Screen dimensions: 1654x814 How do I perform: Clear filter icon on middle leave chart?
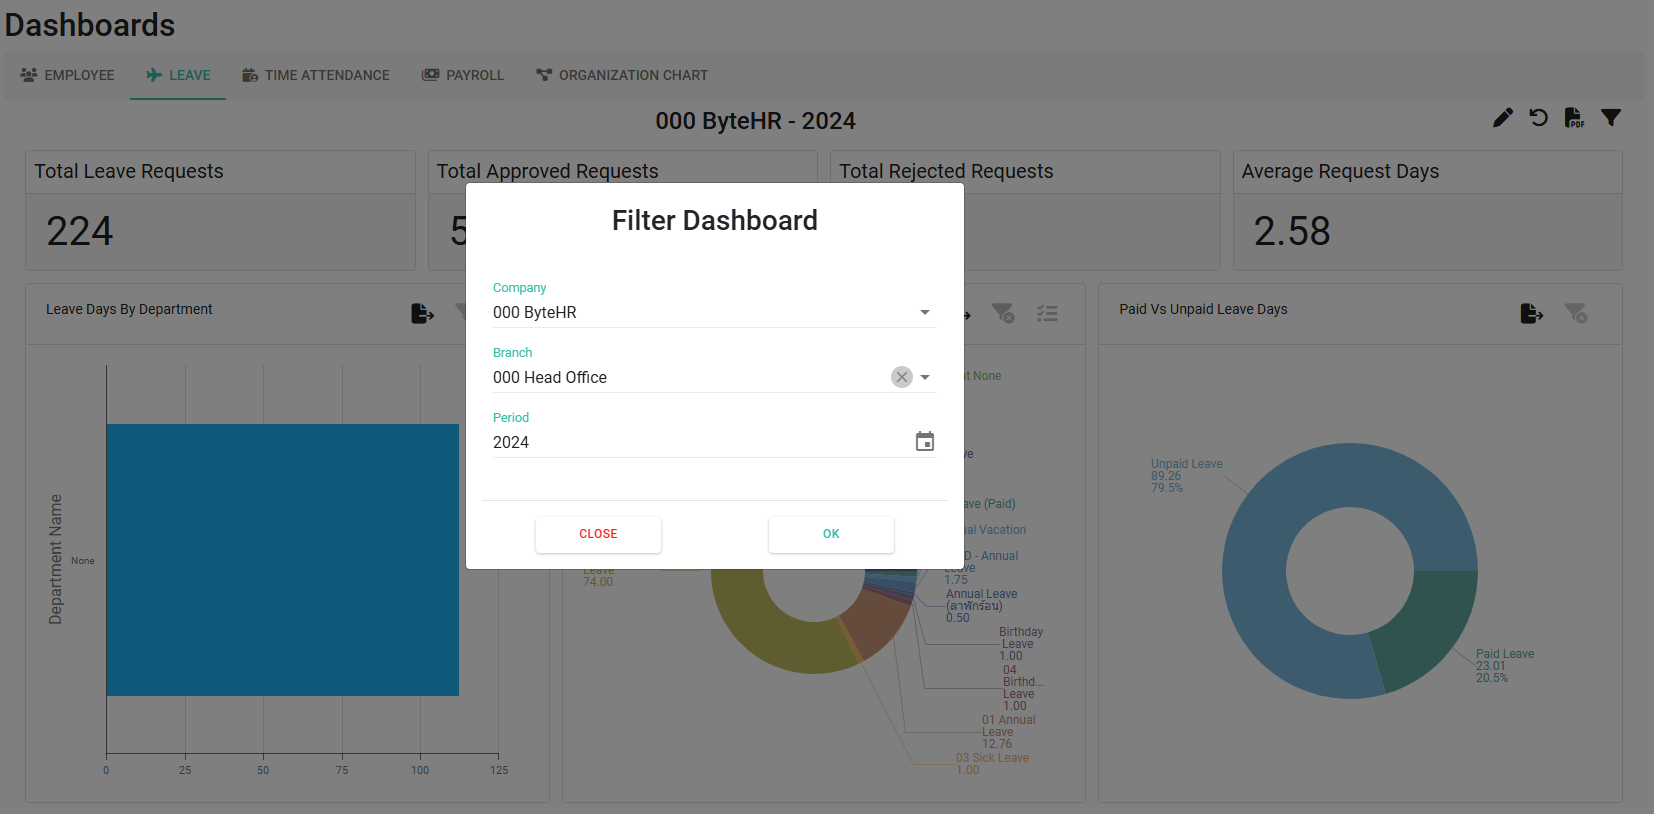coord(1002,314)
